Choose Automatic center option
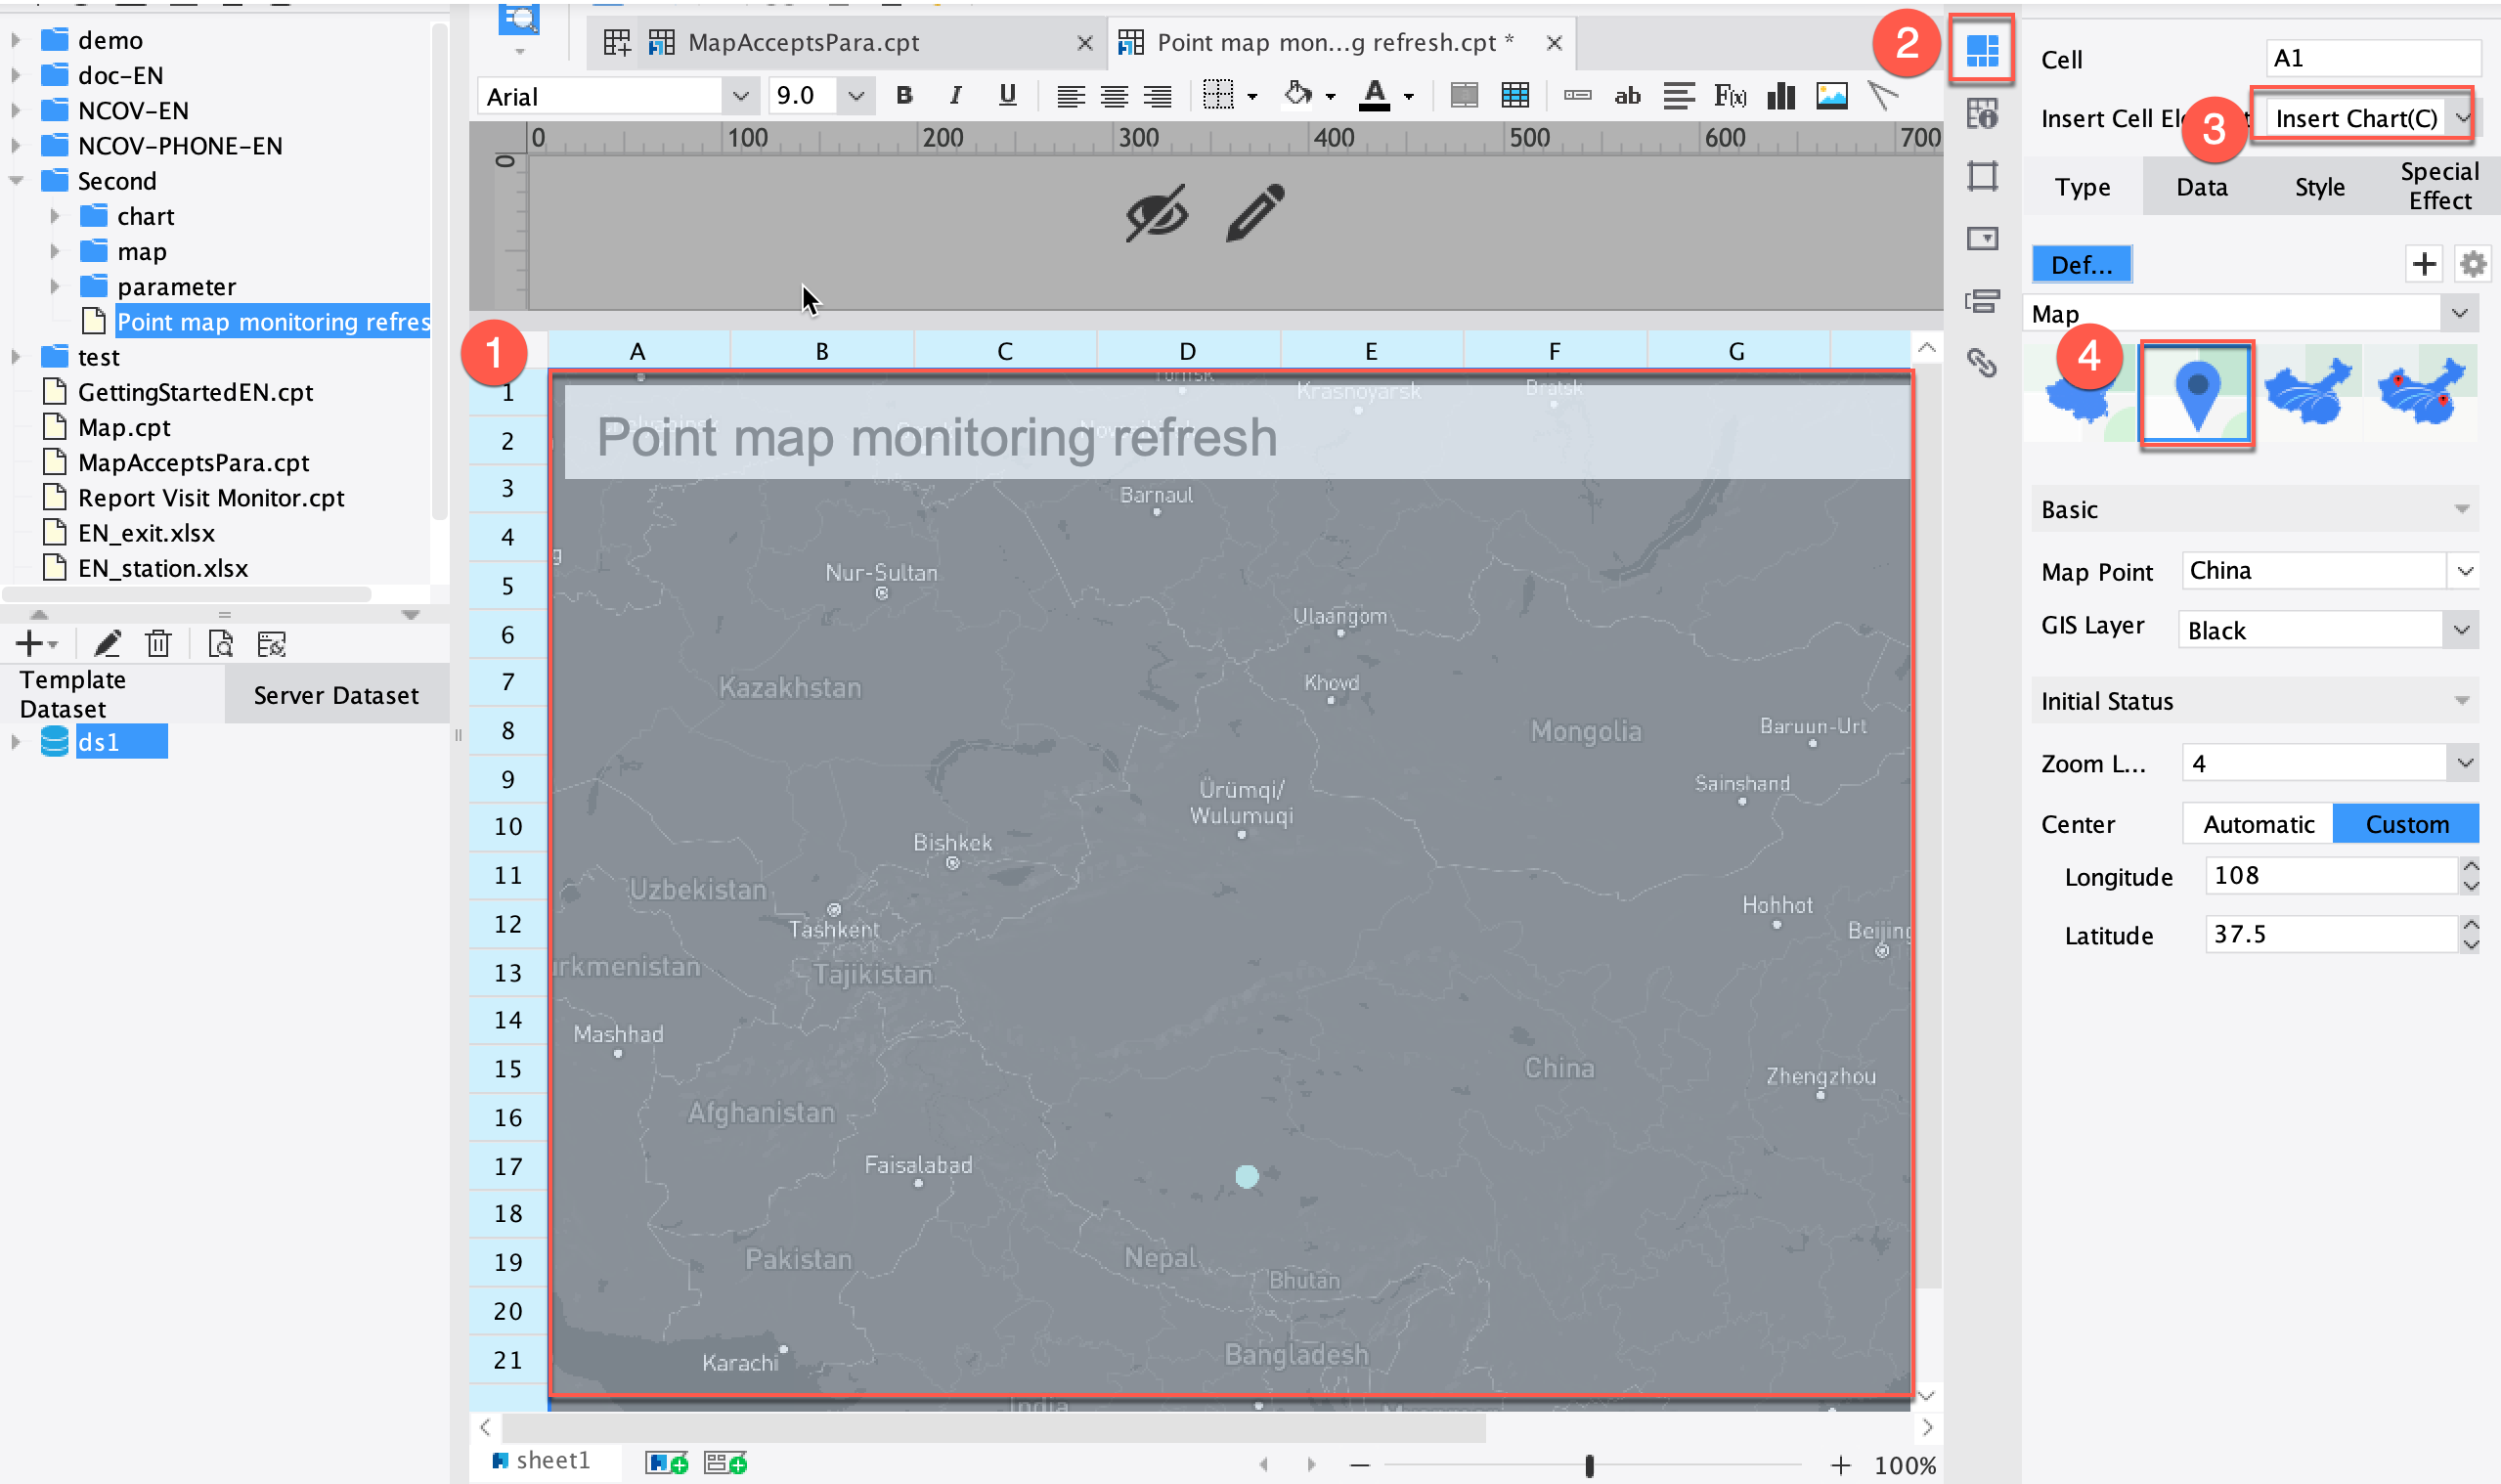This screenshot has width=2501, height=1484. pyautogui.click(x=2258, y=824)
